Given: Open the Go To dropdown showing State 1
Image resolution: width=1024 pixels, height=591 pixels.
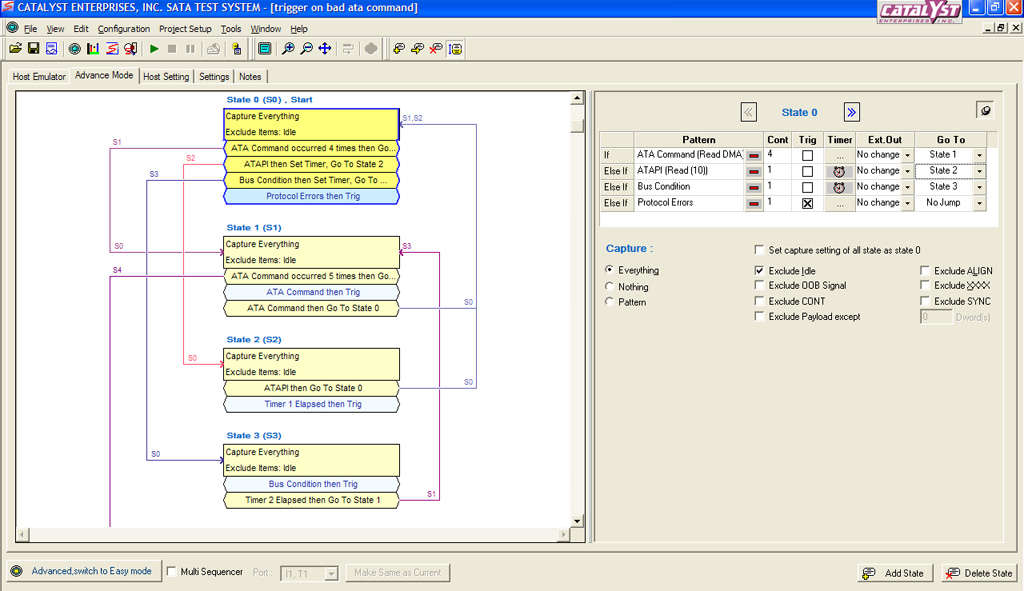Looking at the screenshot, I should click(x=979, y=156).
